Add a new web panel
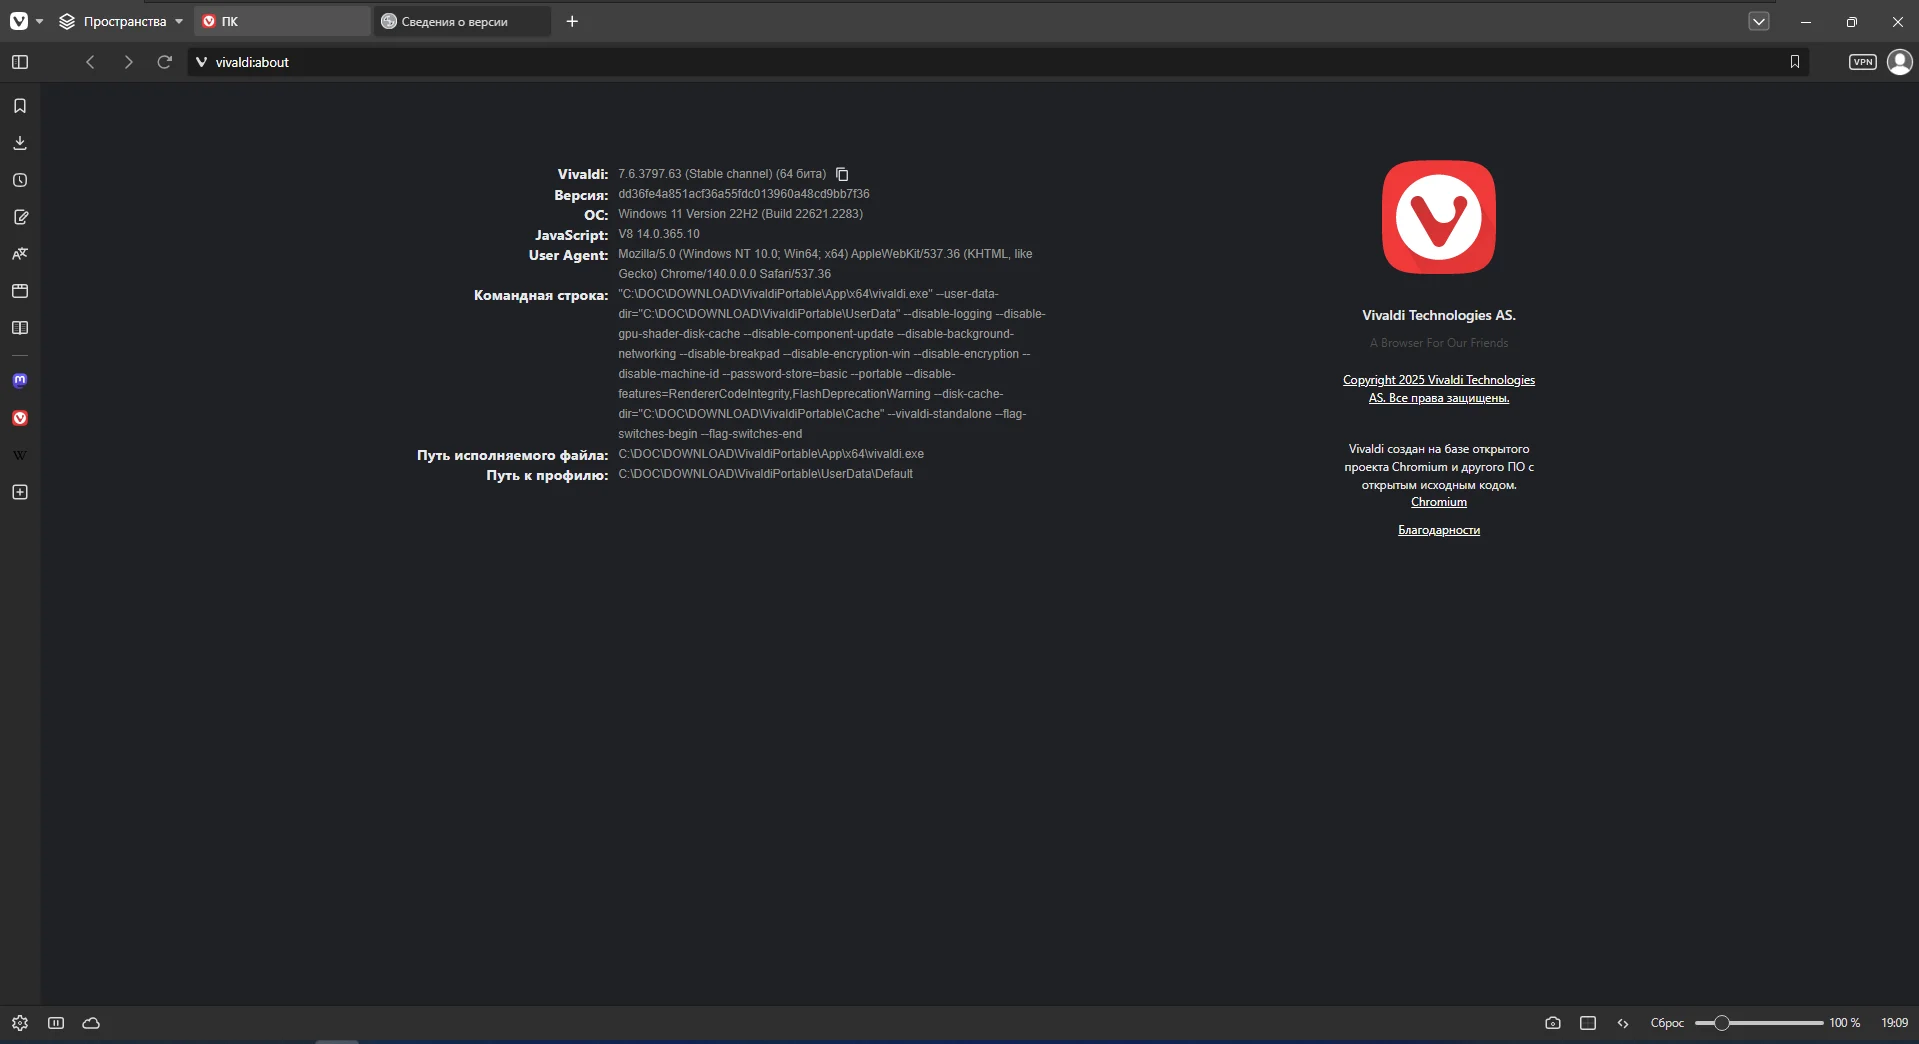Viewport: 1919px width, 1044px height. [20, 492]
